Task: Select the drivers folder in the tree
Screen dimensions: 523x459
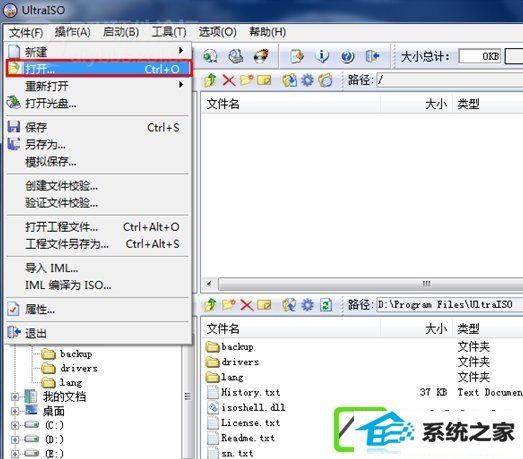Action: click(x=79, y=368)
